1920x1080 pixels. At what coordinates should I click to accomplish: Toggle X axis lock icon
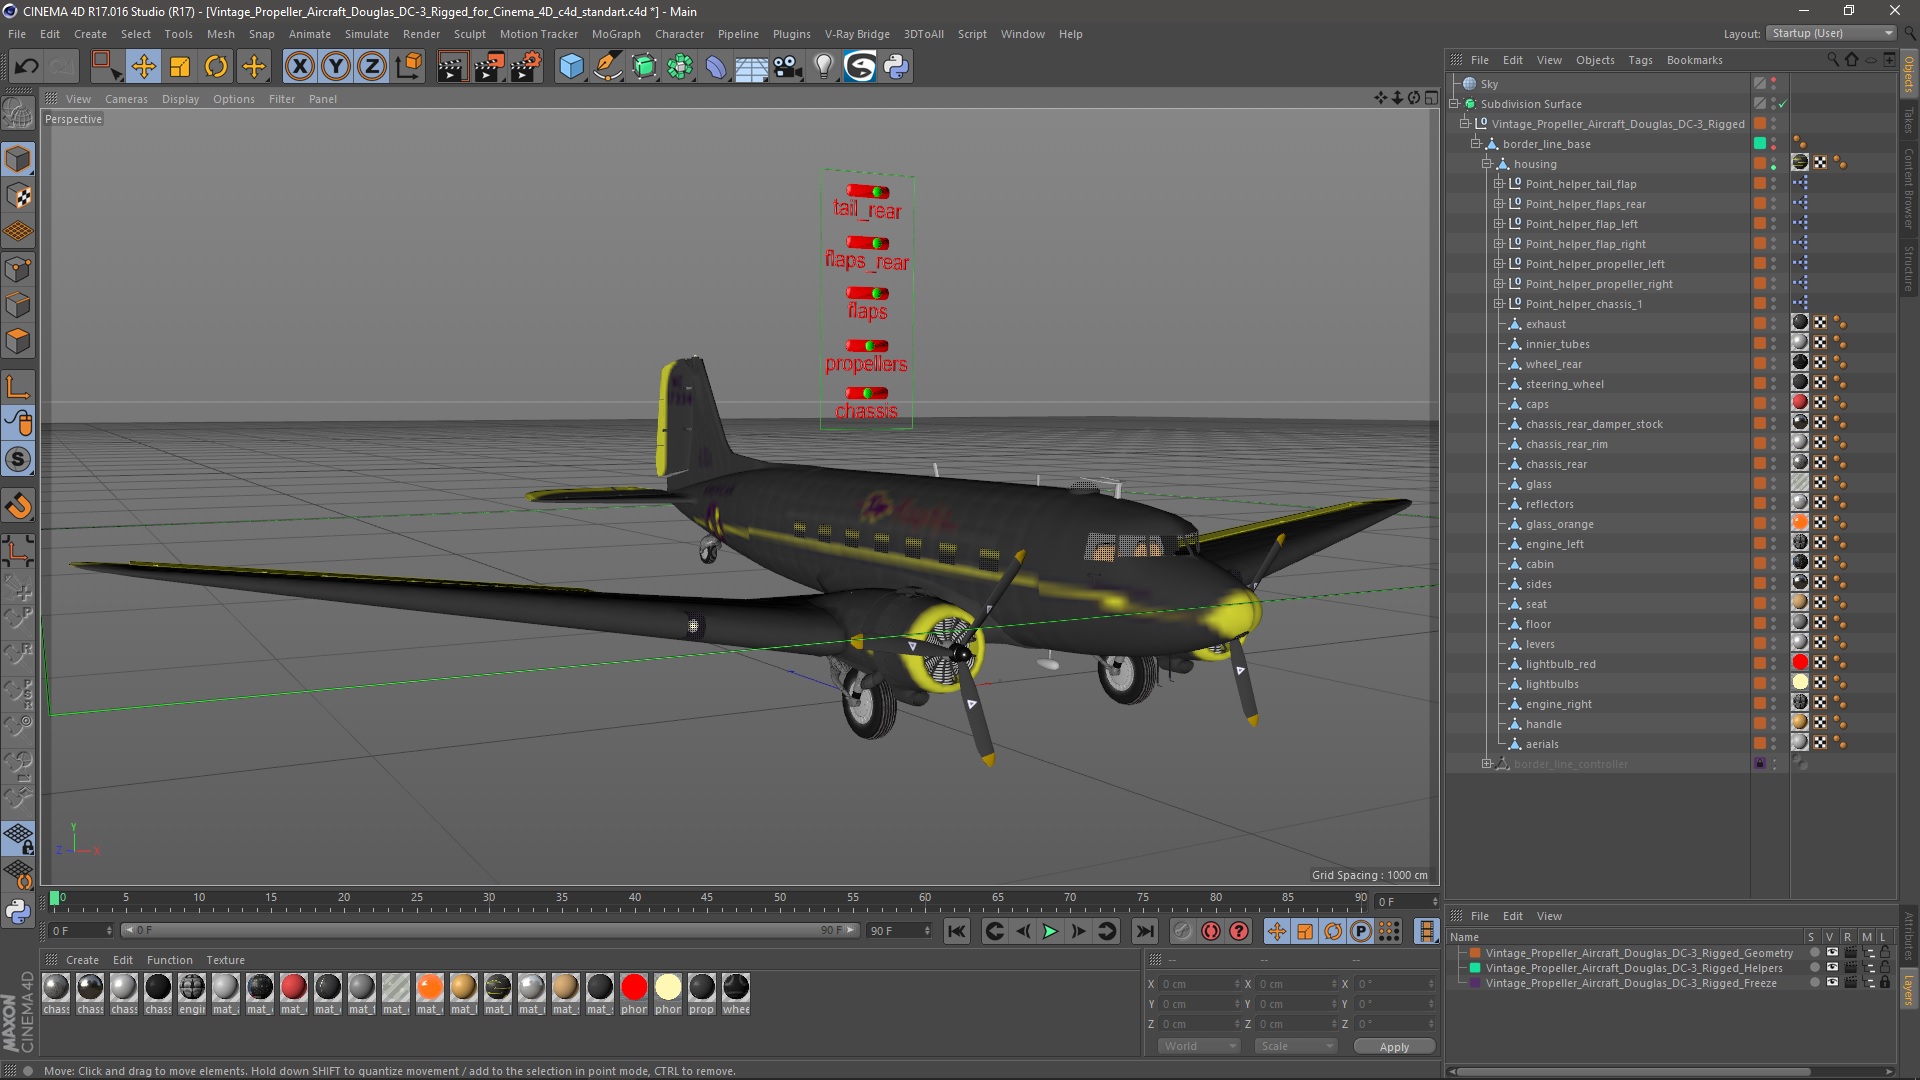(x=299, y=67)
